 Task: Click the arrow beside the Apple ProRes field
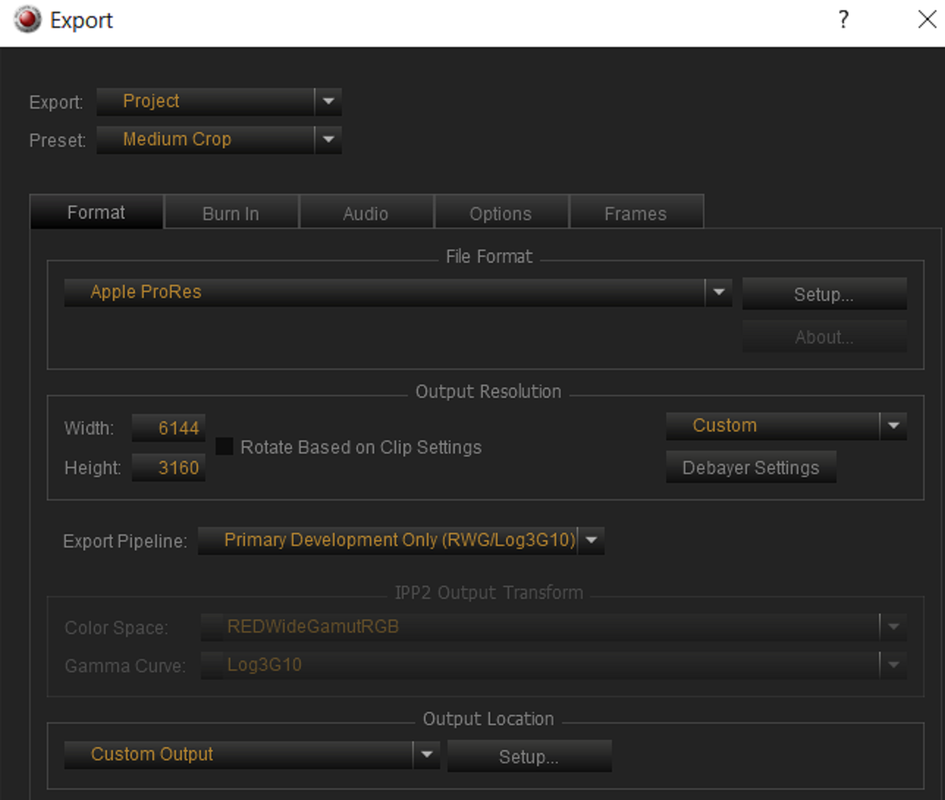coord(719,292)
